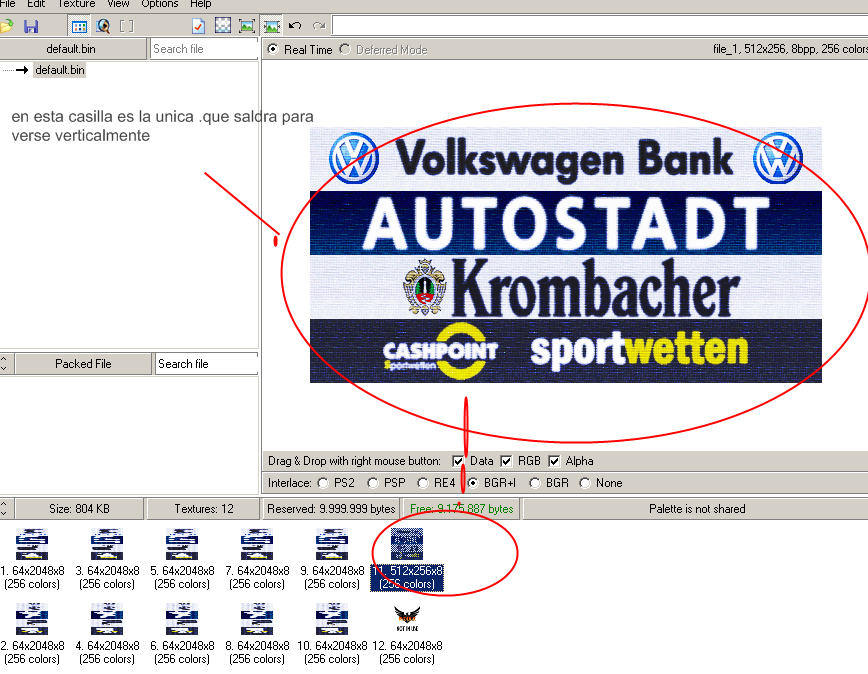The height and width of the screenshot is (674, 868).
Task: Select default.bin in the file tree
Action: (59, 70)
